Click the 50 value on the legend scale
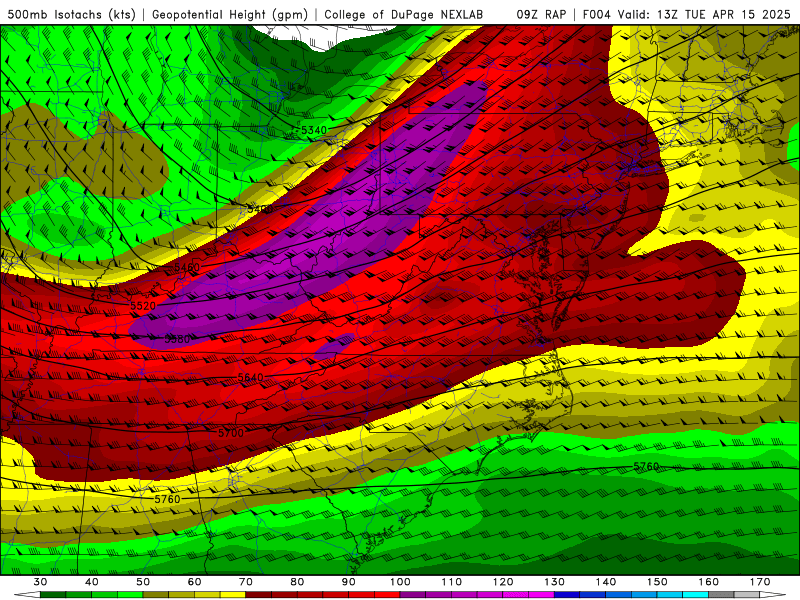Viewport: 800px width, 600px height. (x=143, y=582)
